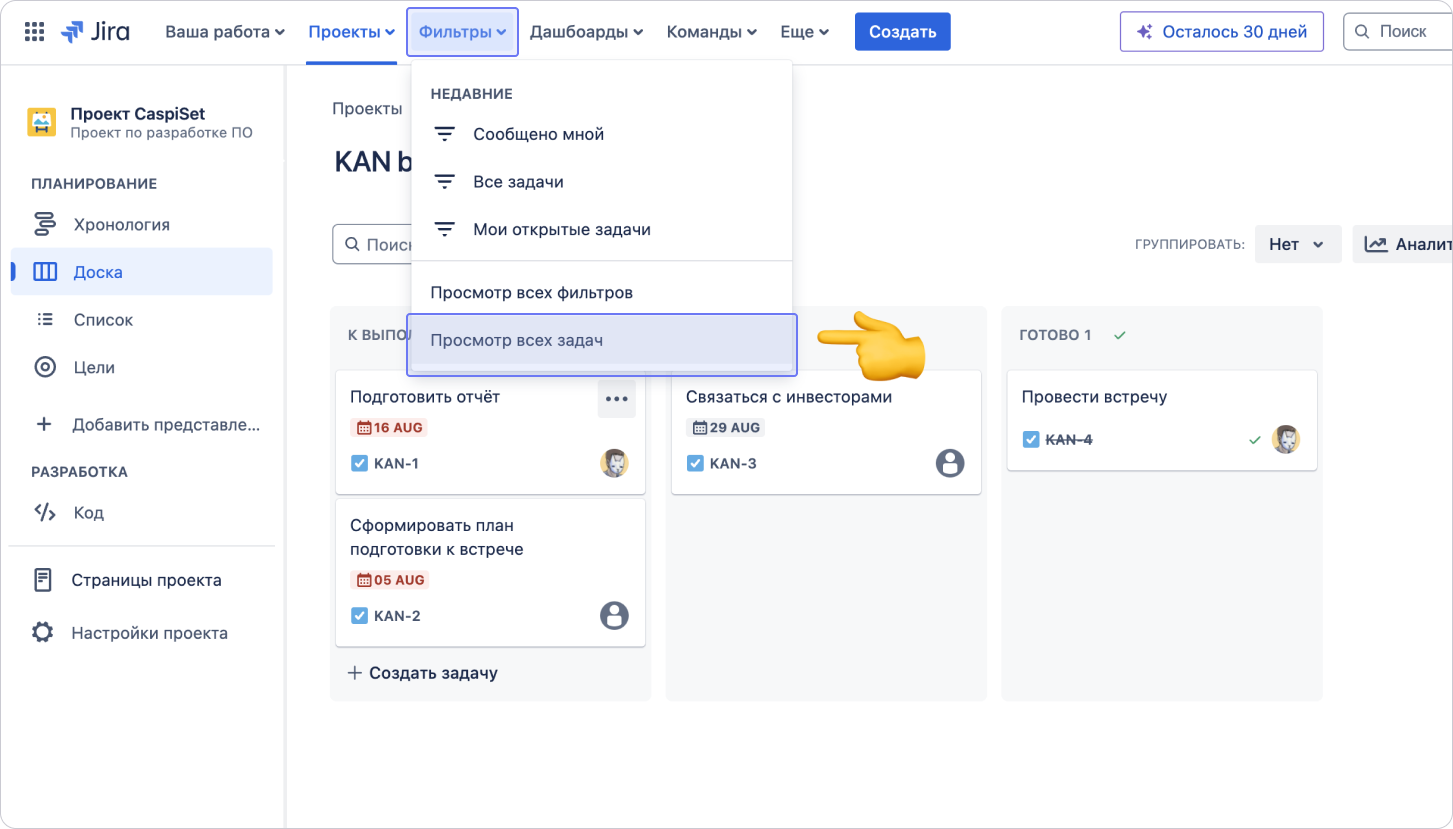Click the blue Создать button
Viewport: 1453px width, 829px height.
click(x=902, y=32)
